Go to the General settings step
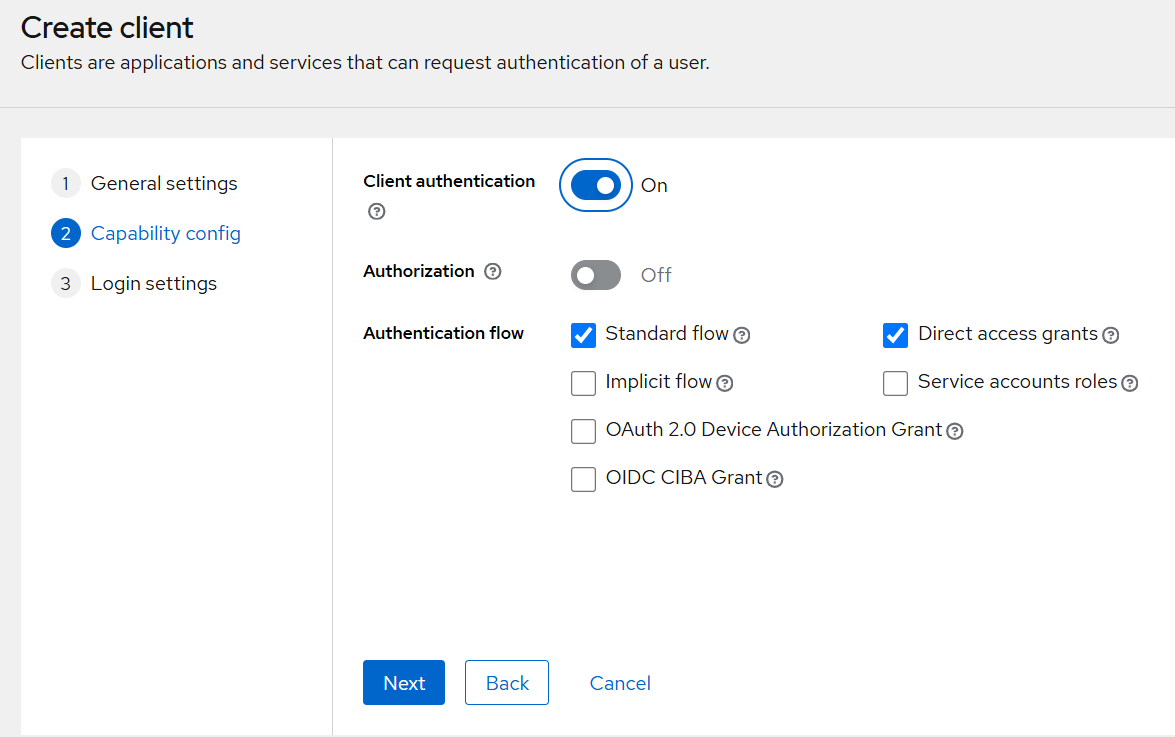The image size is (1175, 737). click(x=164, y=183)
